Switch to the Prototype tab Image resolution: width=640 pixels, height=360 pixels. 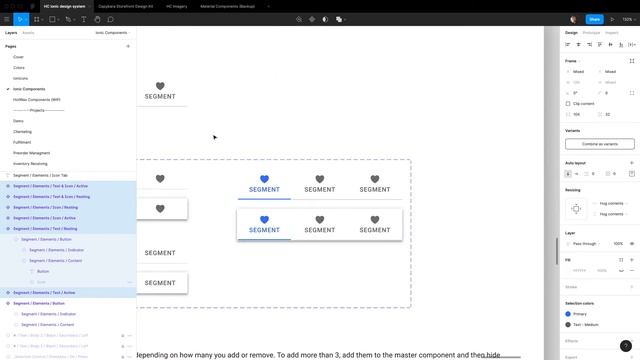[x=591, y=33]
